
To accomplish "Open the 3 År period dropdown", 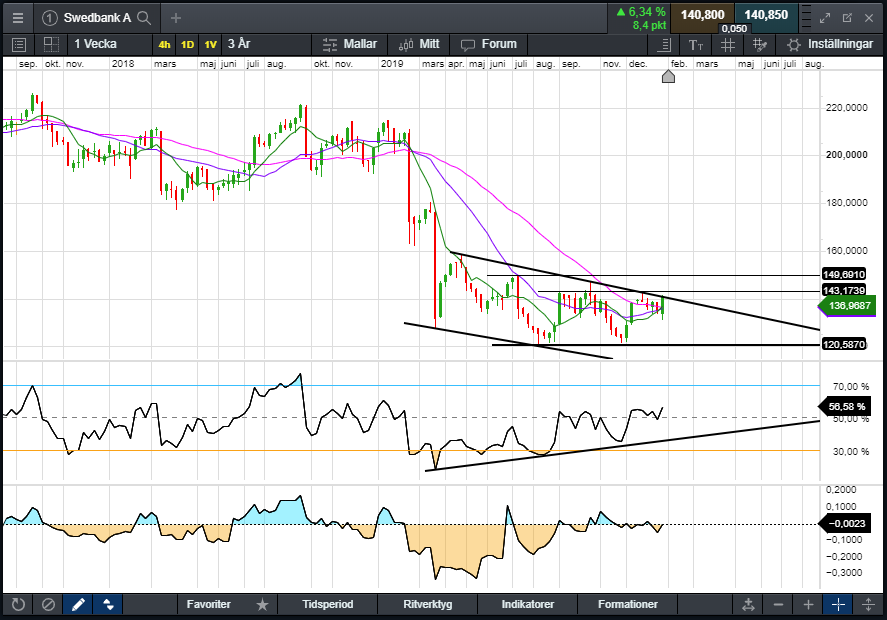I will pyautogui.click(x=266, y=44).
